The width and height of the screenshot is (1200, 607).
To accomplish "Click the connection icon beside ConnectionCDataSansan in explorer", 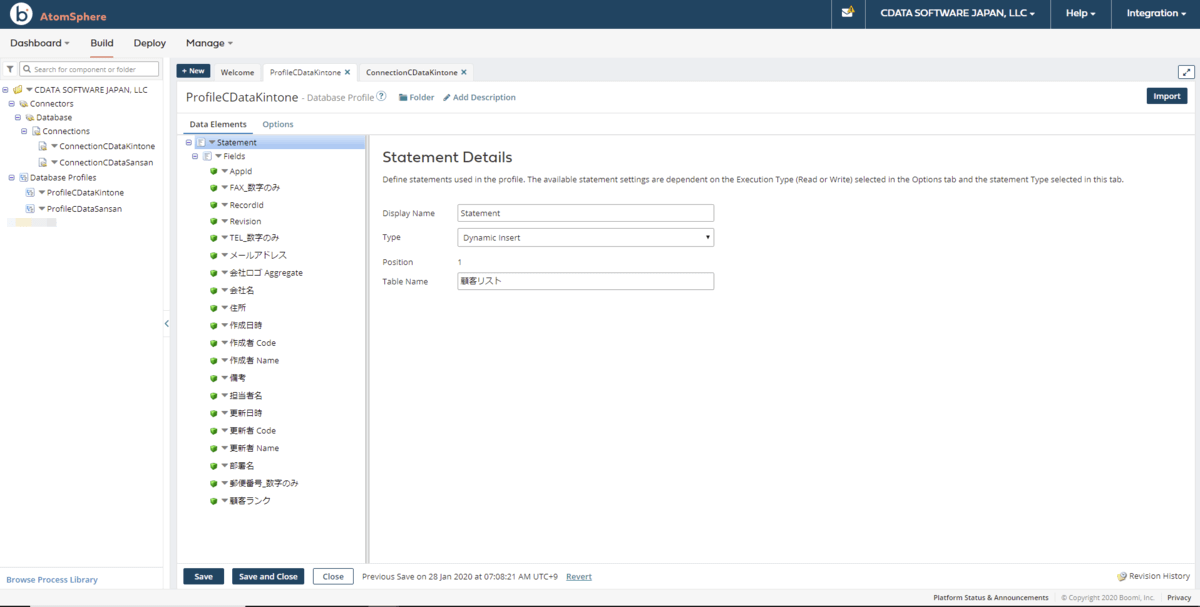I will [42, 162].
